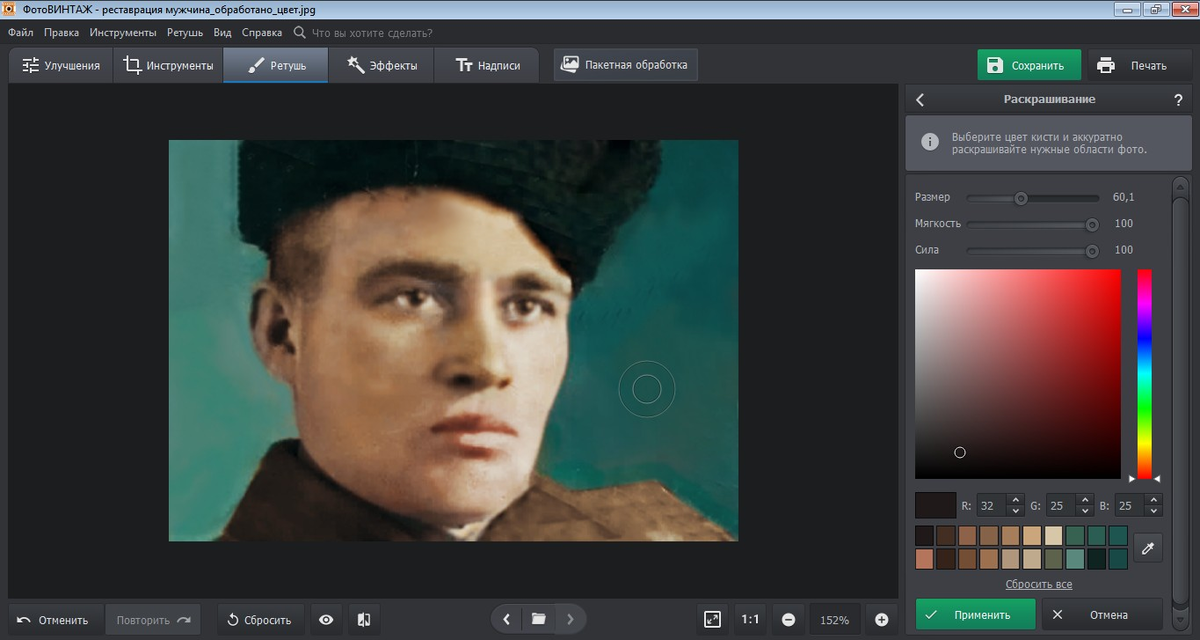Select the light seafoam teal swatch
Viewport: 1200px width, 640px height.
pyautogui.click(x=1075, y=558)
